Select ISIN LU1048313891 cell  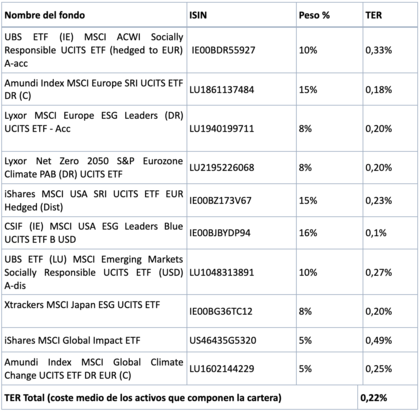(x=222, y=273)
